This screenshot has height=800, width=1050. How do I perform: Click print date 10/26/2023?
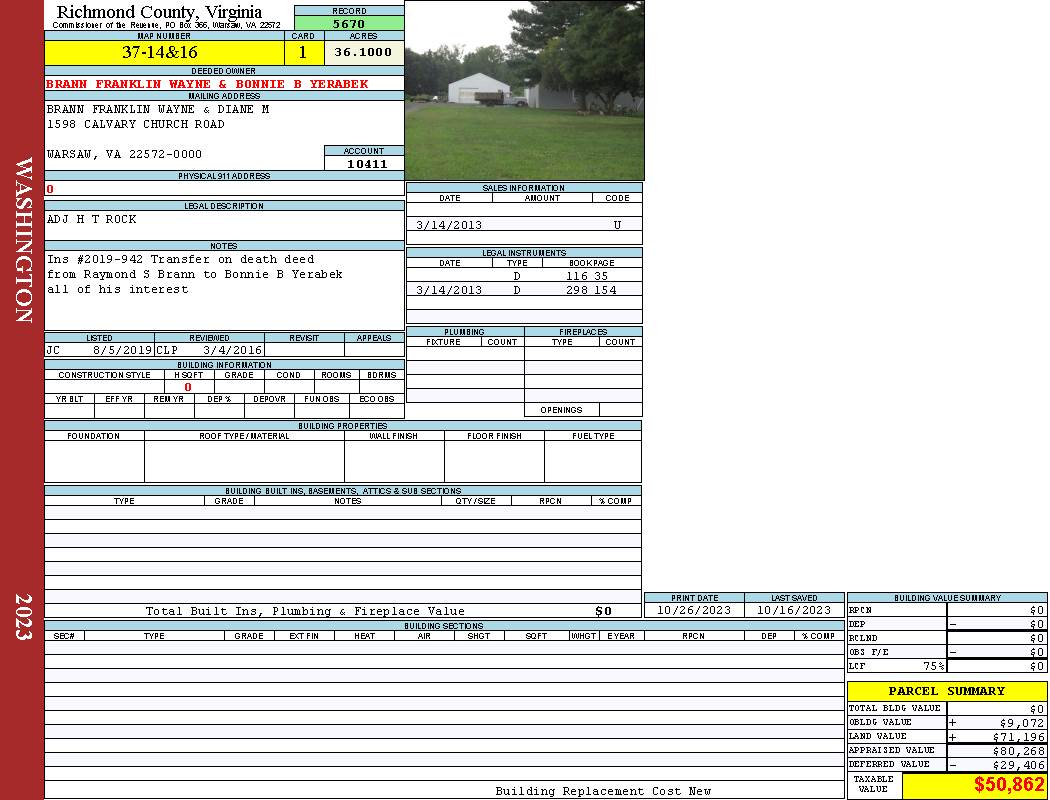tap(694, 610)
